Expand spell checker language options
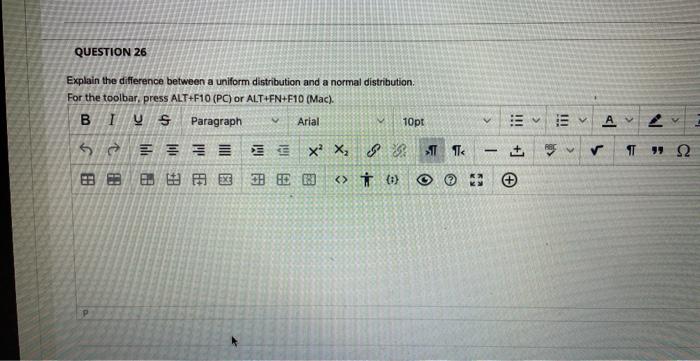This screenshot has height=361, width=700. tap(570, 150)
